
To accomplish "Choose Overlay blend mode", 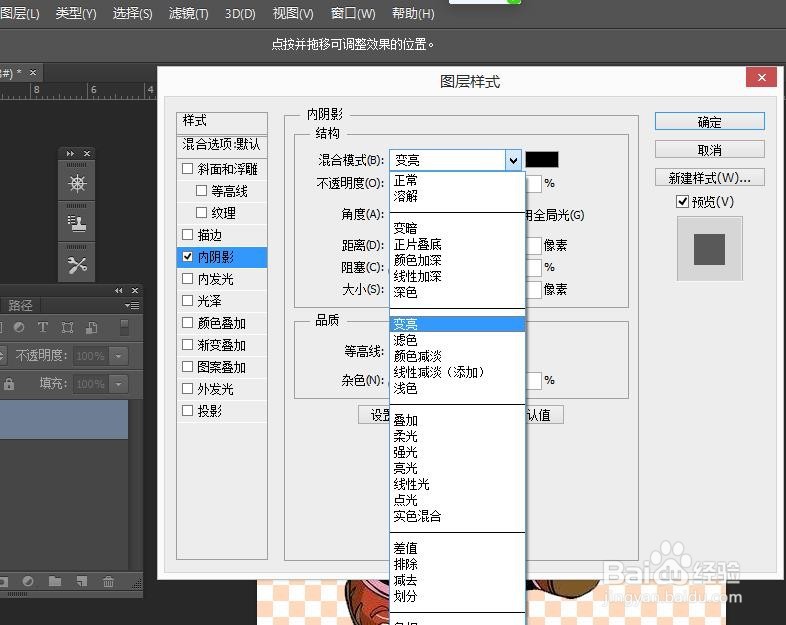I will pyautogui.click(x=457, y=420).
